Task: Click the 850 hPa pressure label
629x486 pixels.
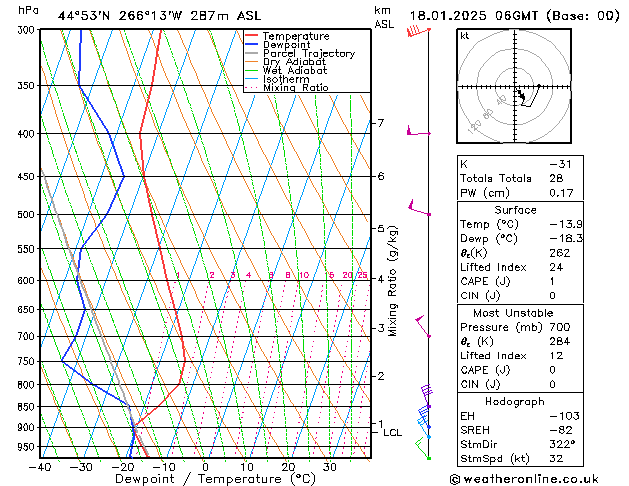Action: click(x=26, y=407)
